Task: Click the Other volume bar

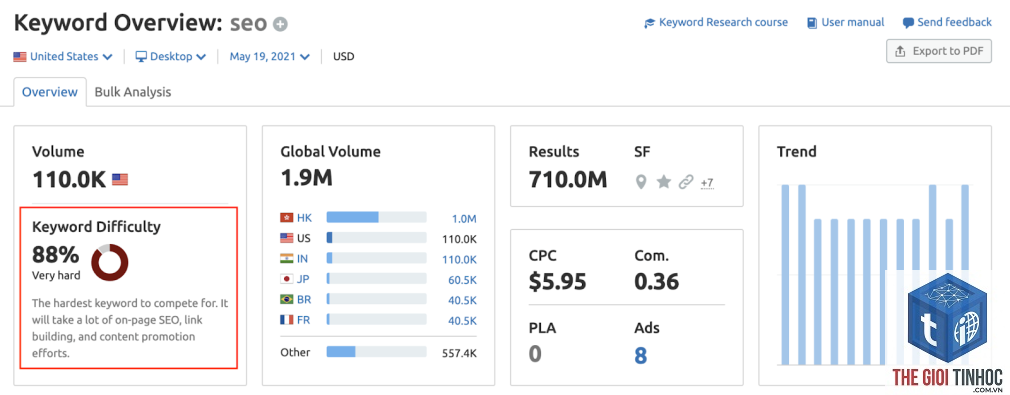Action: tap(376, 352)
